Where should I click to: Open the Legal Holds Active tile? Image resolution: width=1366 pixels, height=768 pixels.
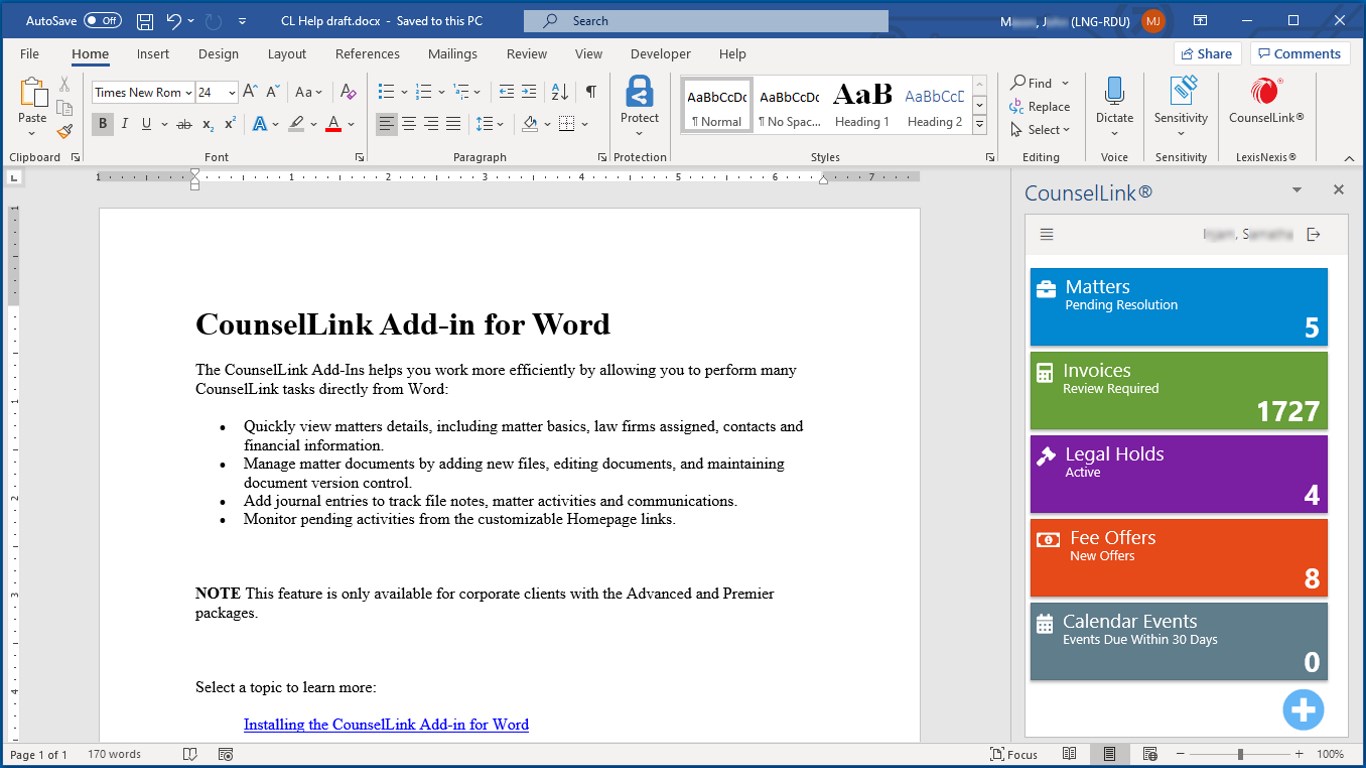[x=1179, y=474]
